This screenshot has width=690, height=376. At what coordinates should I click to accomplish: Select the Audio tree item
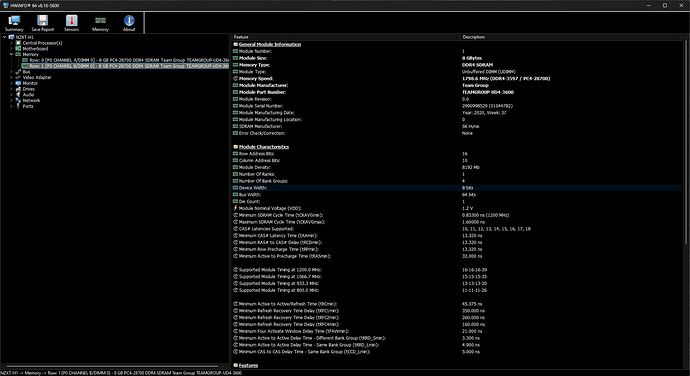click(28, 95)
